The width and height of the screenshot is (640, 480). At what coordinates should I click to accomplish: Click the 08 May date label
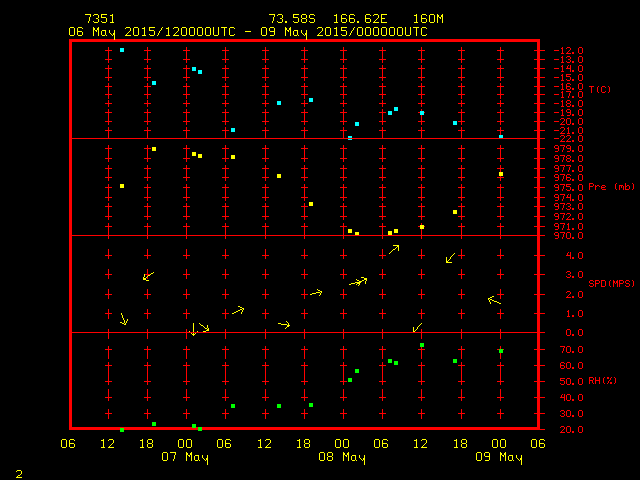click(342, 457)
